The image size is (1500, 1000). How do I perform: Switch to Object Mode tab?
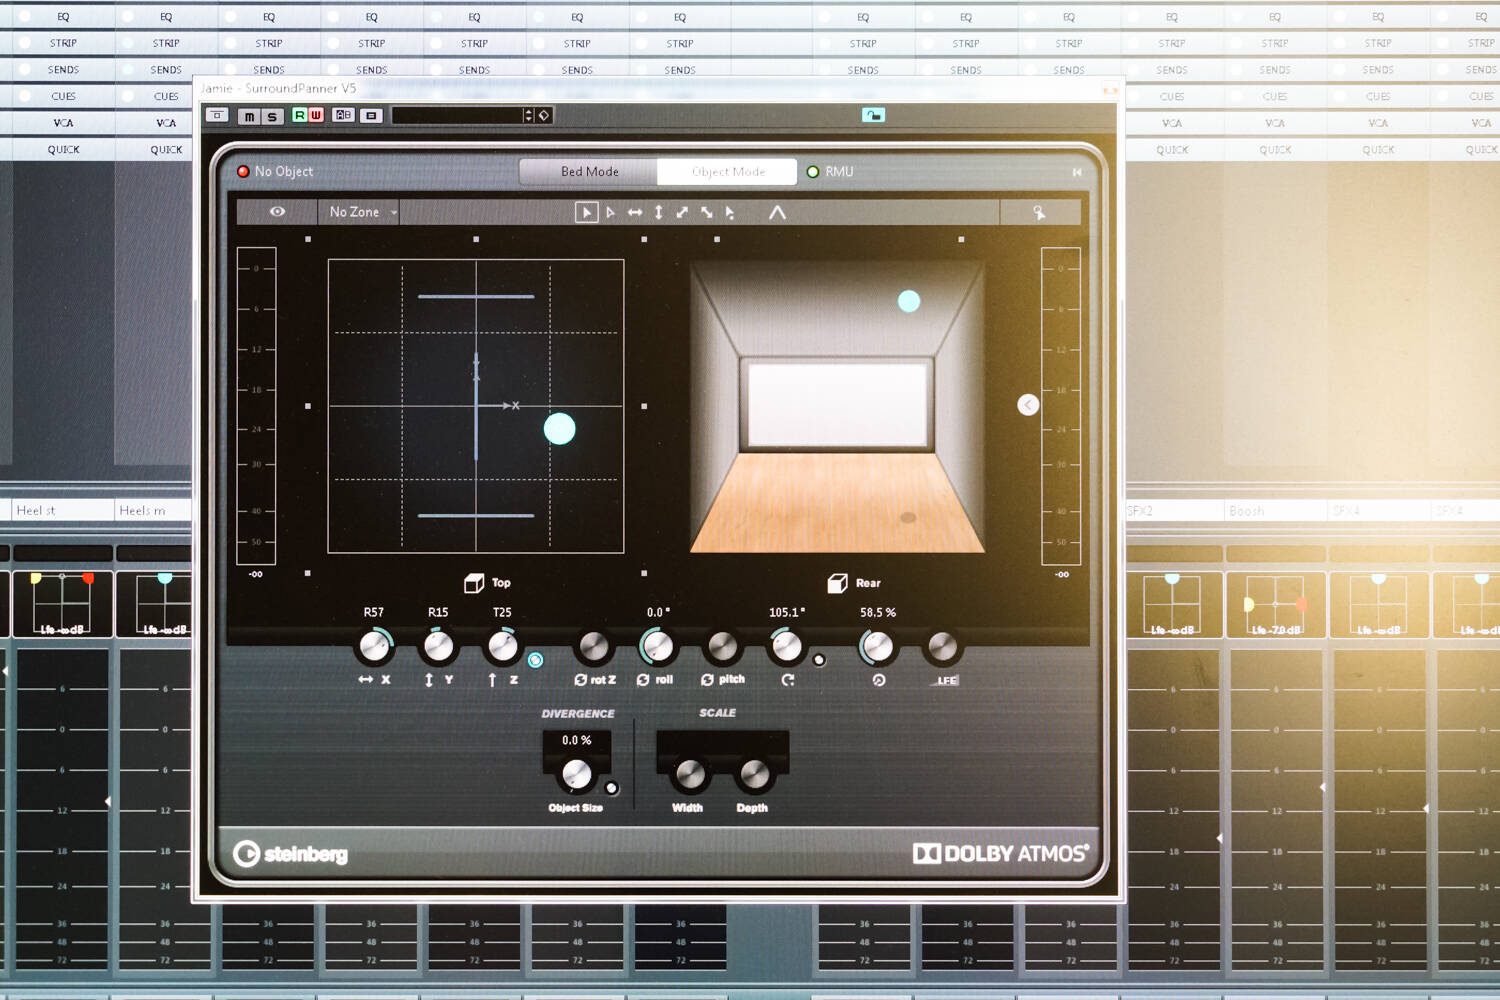coord(728,172)
